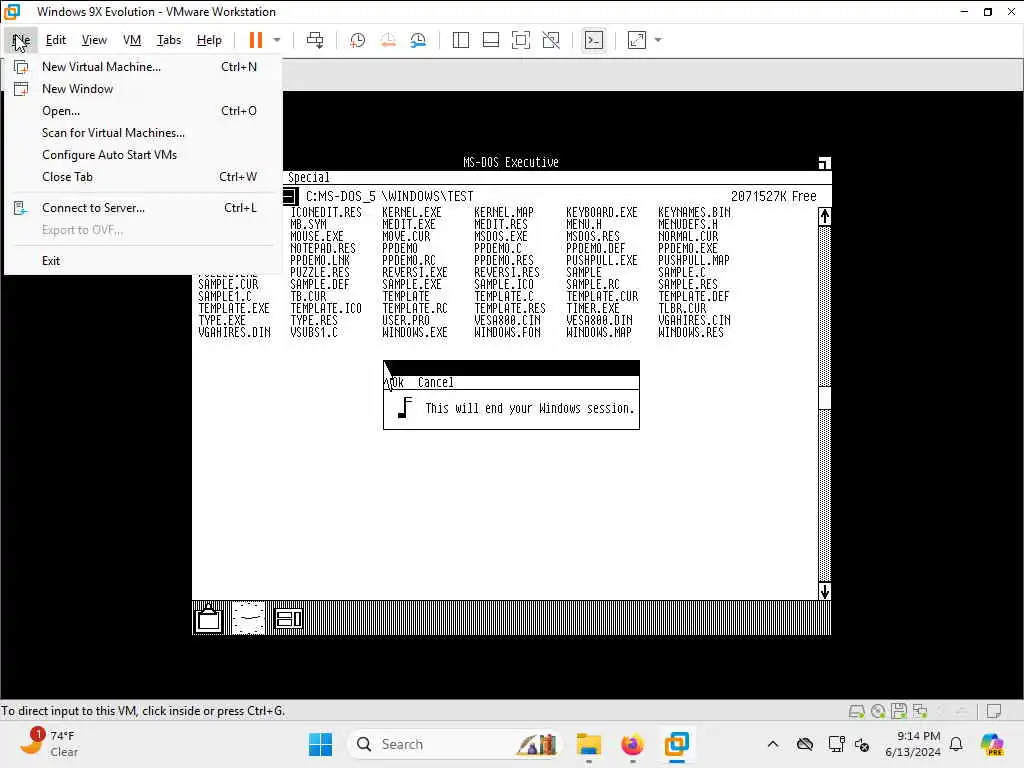Open Firefox from taskbar
The image size is (1024, 768).
632,744
